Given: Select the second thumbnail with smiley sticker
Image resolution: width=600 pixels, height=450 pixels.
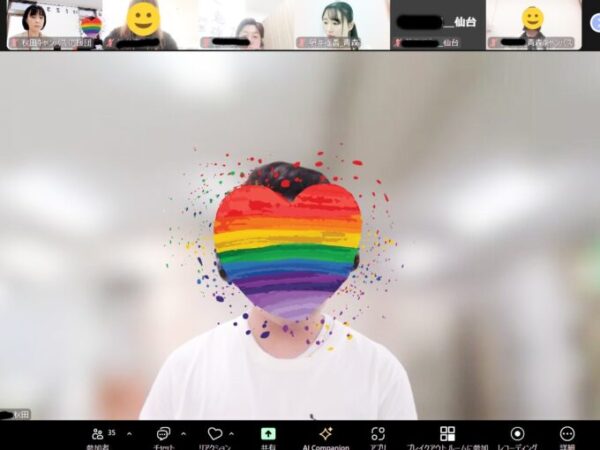Looking at the screenshot, I should click(x=149, y=24).
